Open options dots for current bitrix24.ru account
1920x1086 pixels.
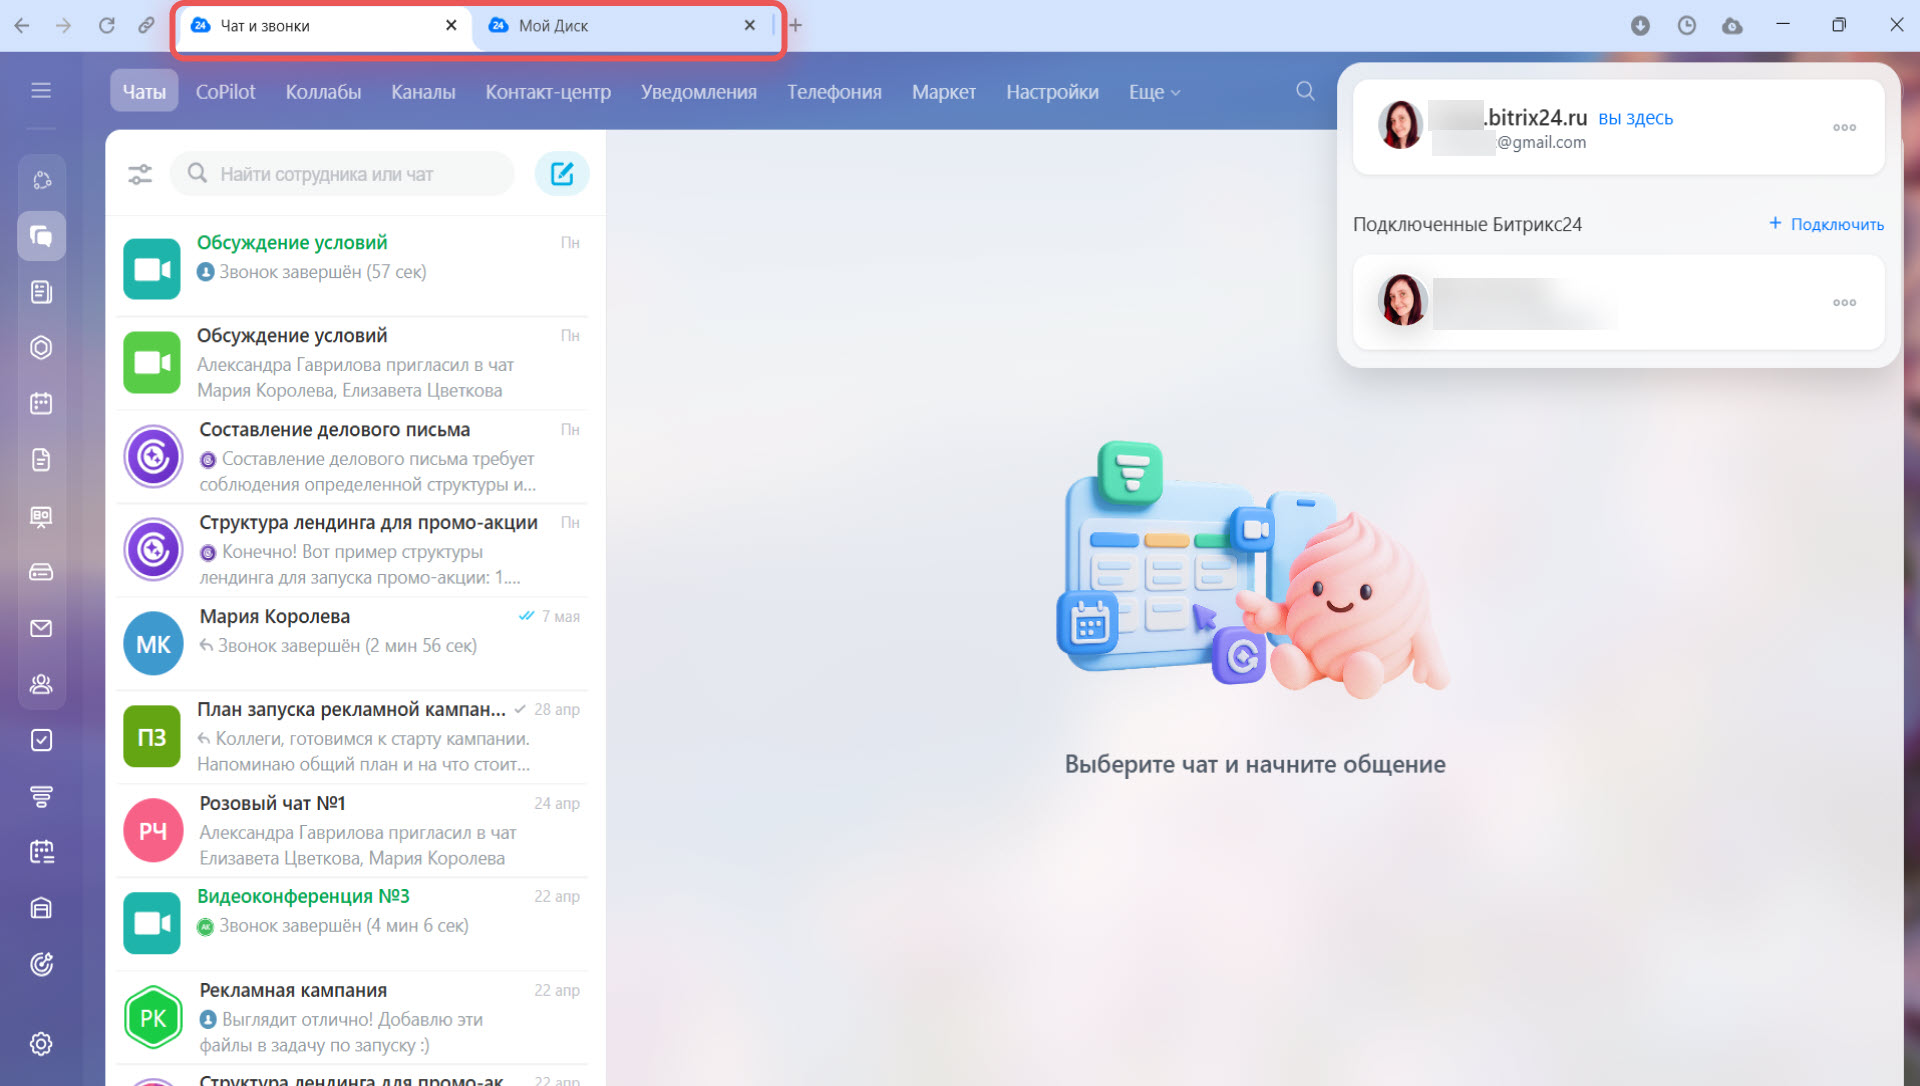click(x=1845, y=127)
